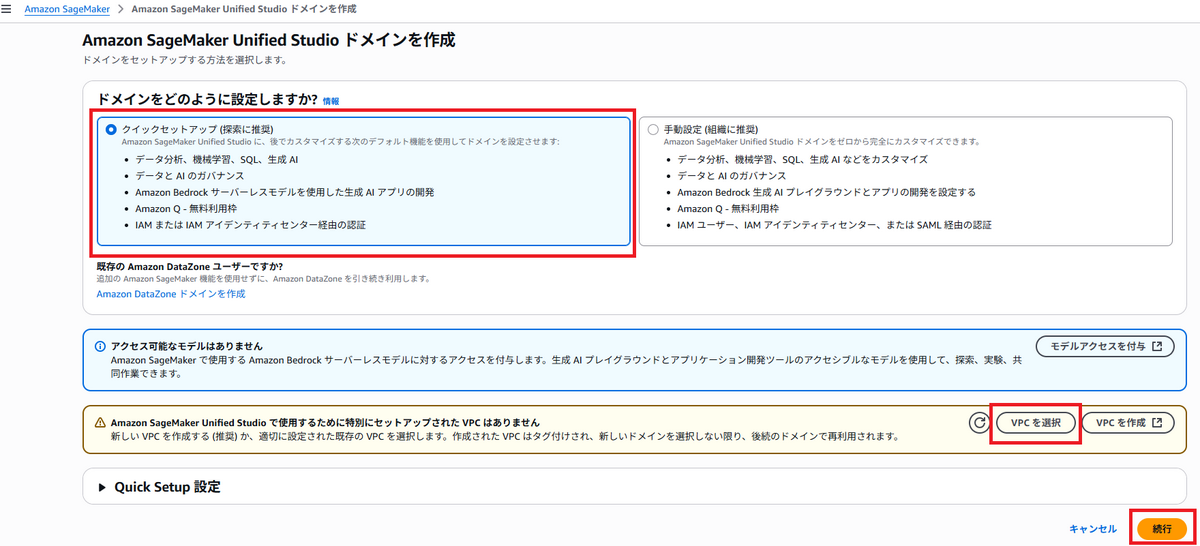Viewport: 1200px width, 546px height.
Task: Open the 情報 info link
Action: pos(331,101)
